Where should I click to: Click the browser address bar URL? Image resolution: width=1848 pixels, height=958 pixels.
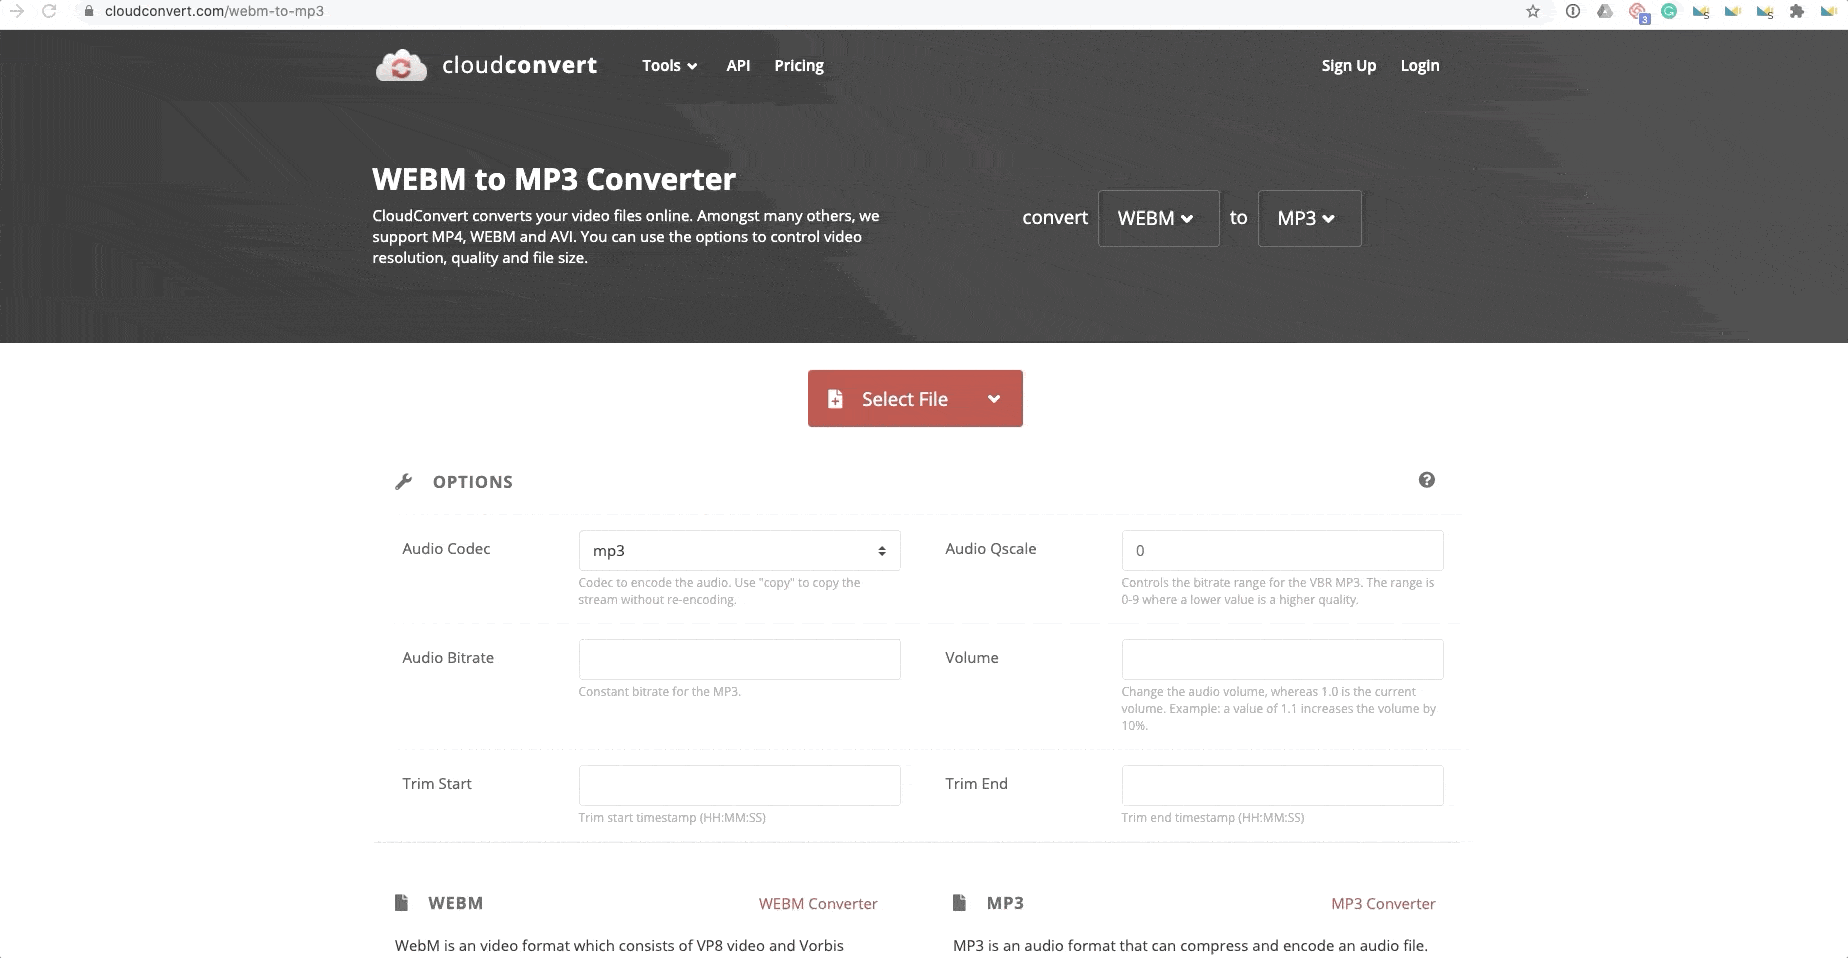tap(214, 12)
